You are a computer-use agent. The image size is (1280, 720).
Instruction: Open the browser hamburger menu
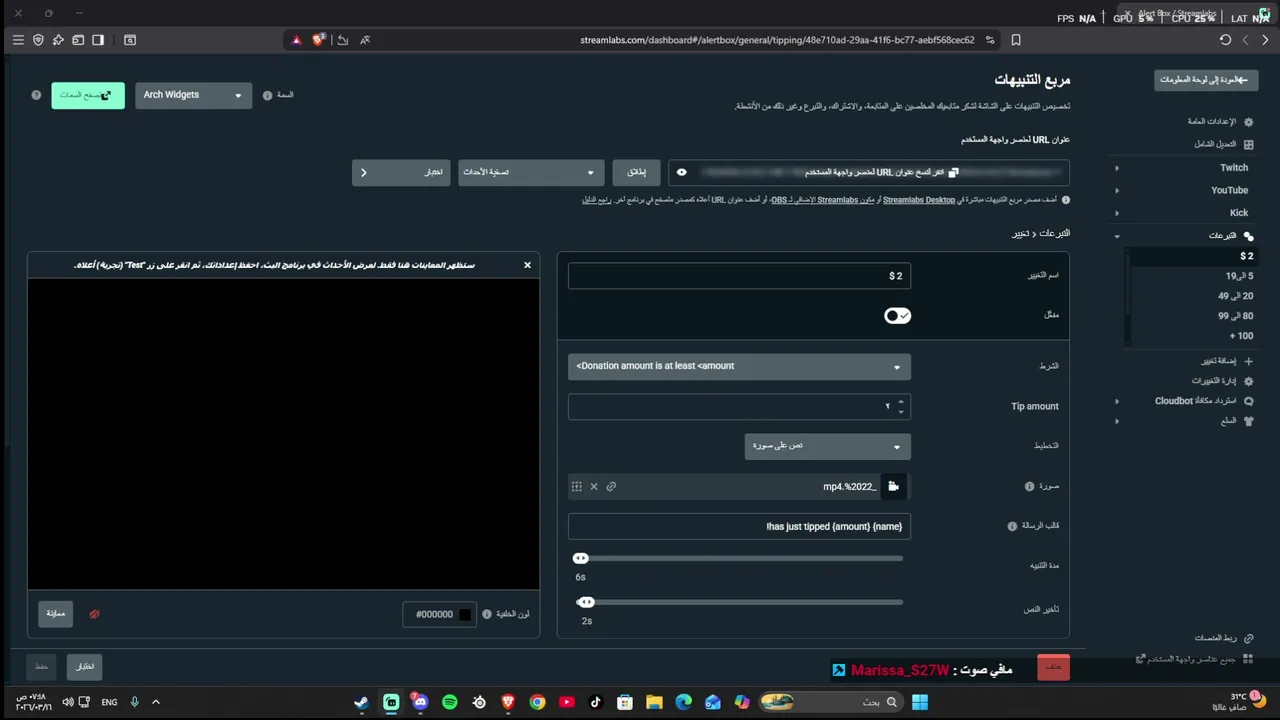tap(18, 40)
